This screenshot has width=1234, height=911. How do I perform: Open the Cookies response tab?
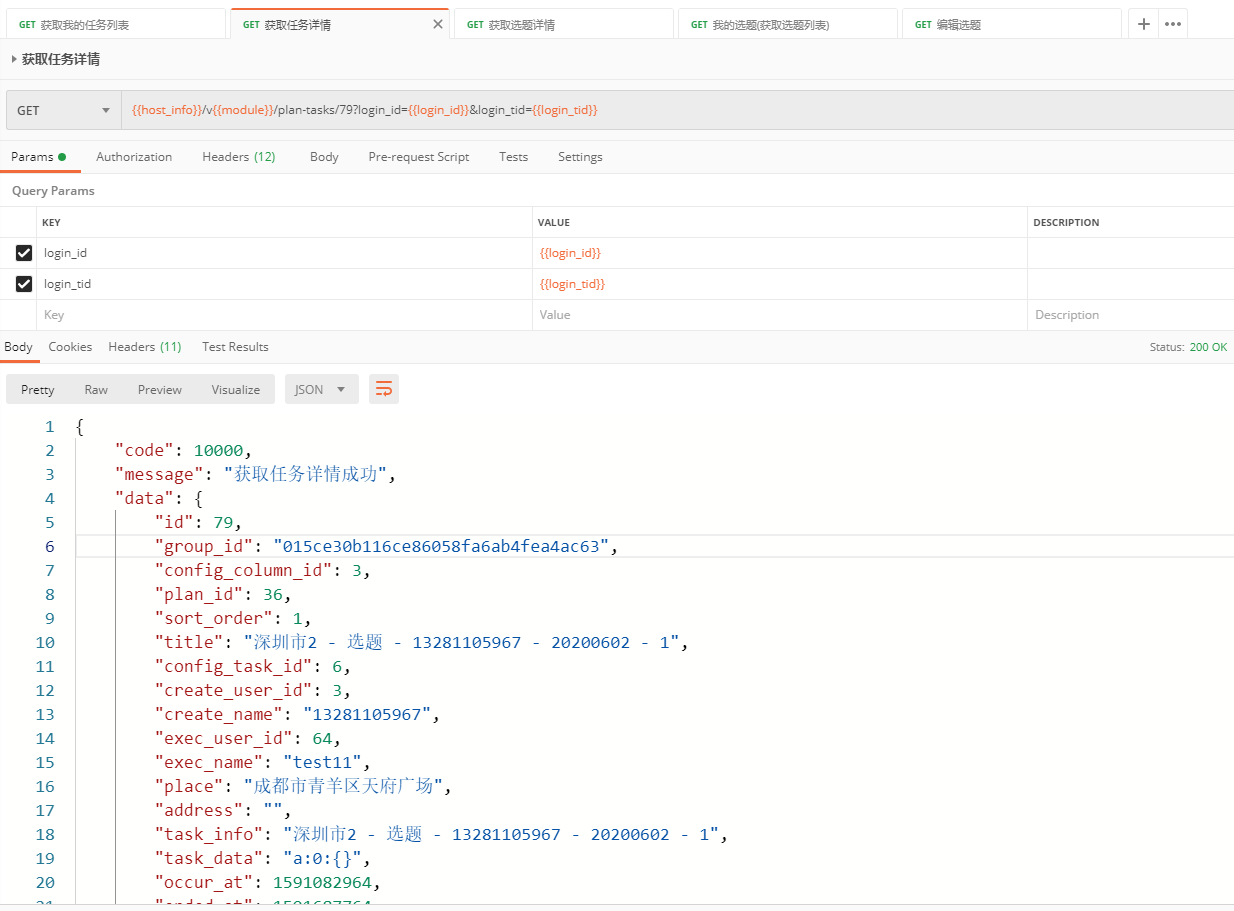[x=70, y=347]
